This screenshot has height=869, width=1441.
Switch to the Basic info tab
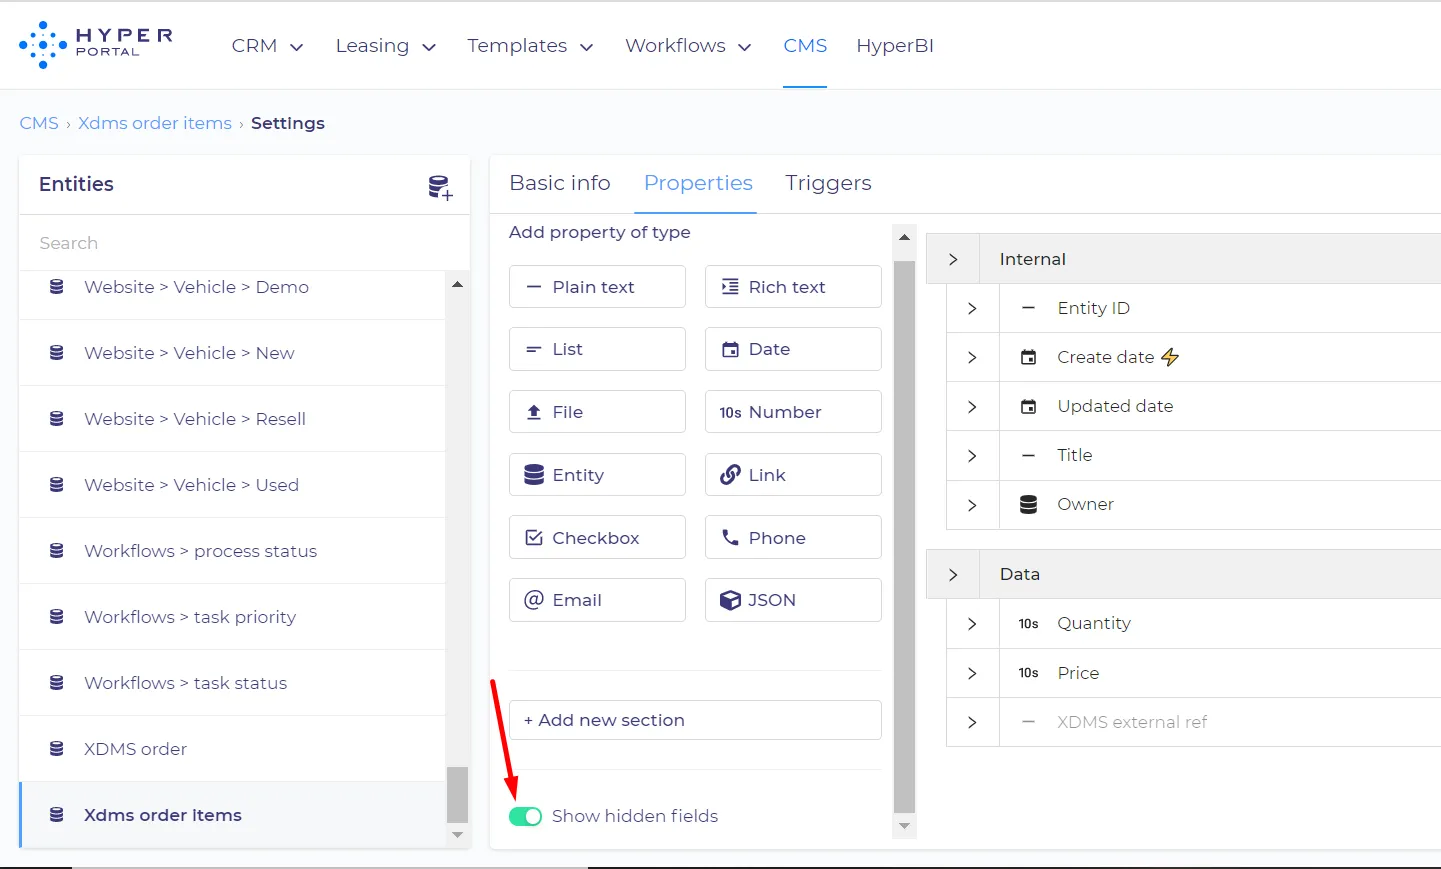tap(560, 183)
